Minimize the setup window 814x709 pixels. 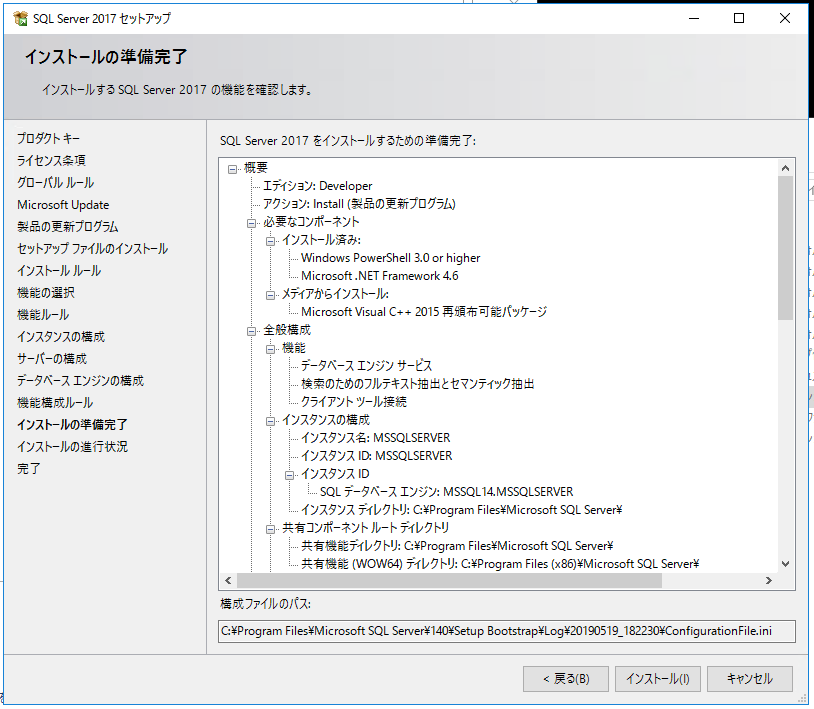(694, 18)
